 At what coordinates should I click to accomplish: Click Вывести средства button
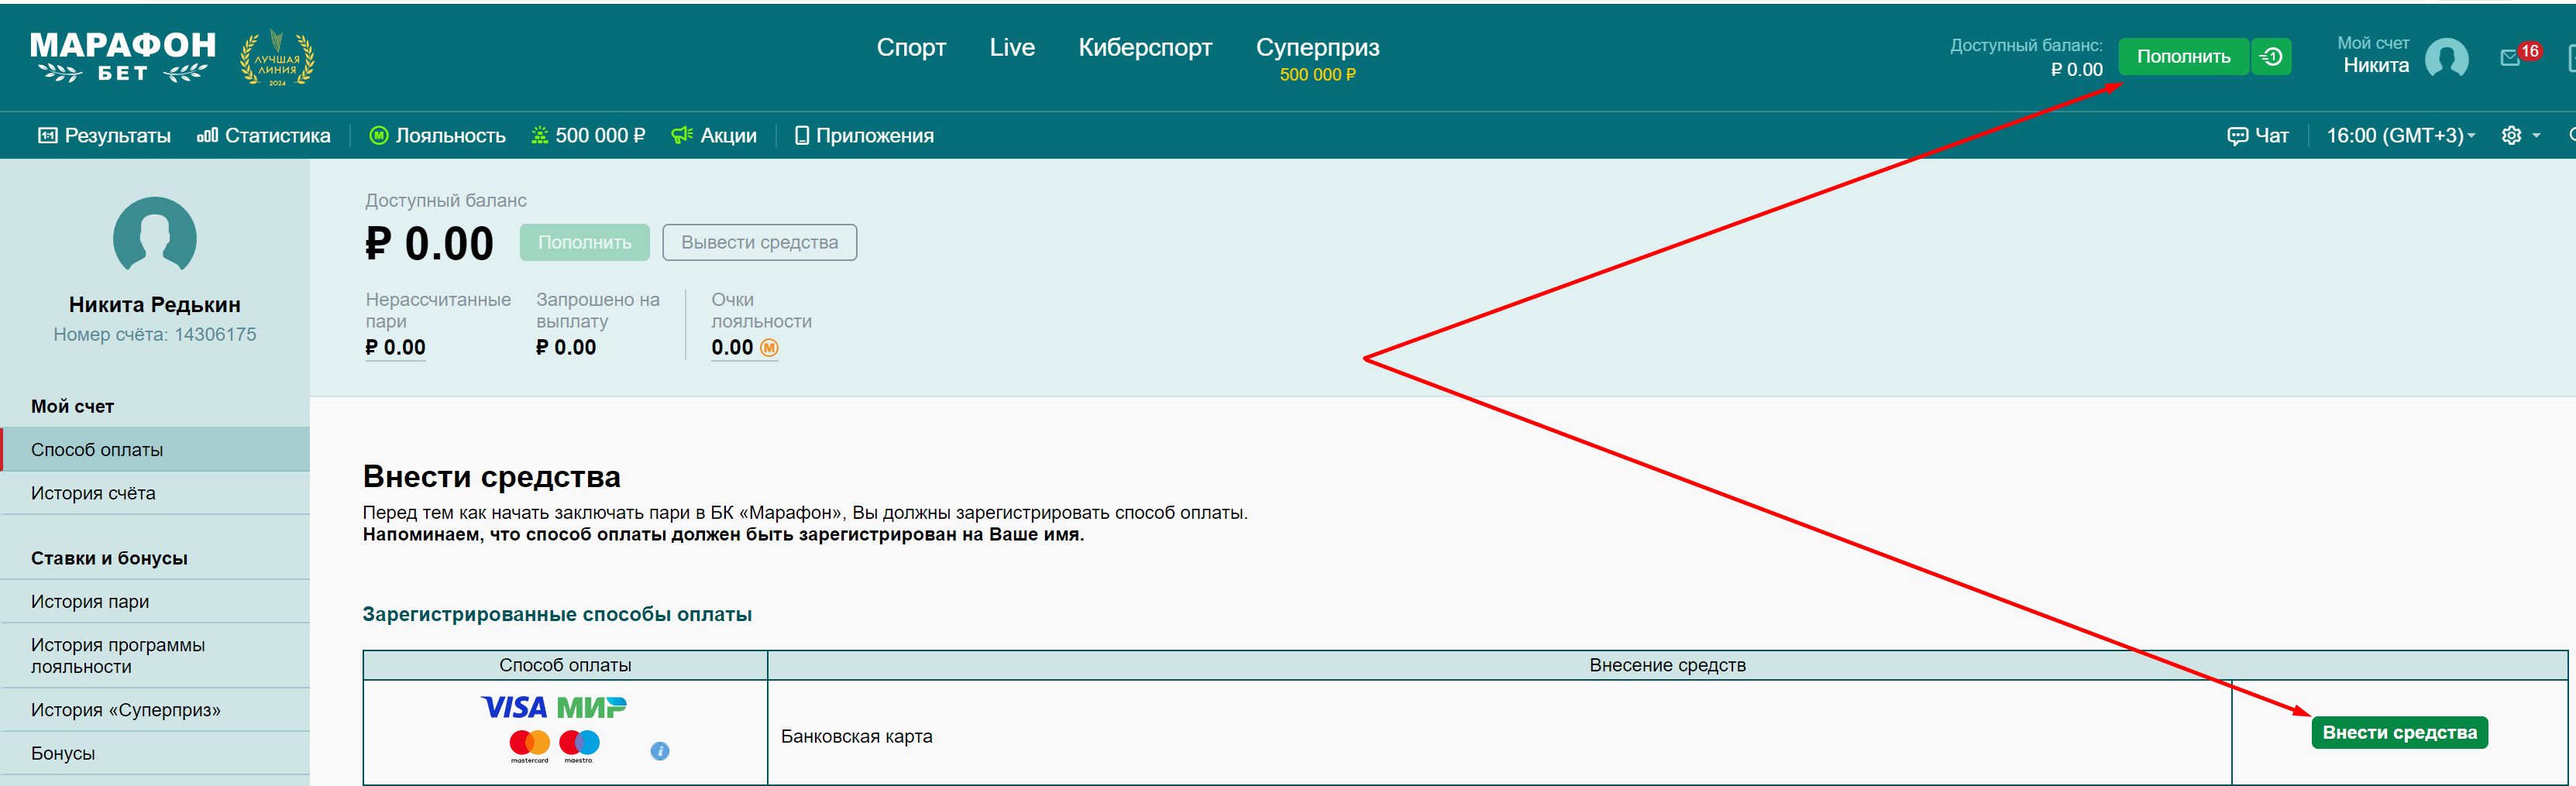coord(759,243)
